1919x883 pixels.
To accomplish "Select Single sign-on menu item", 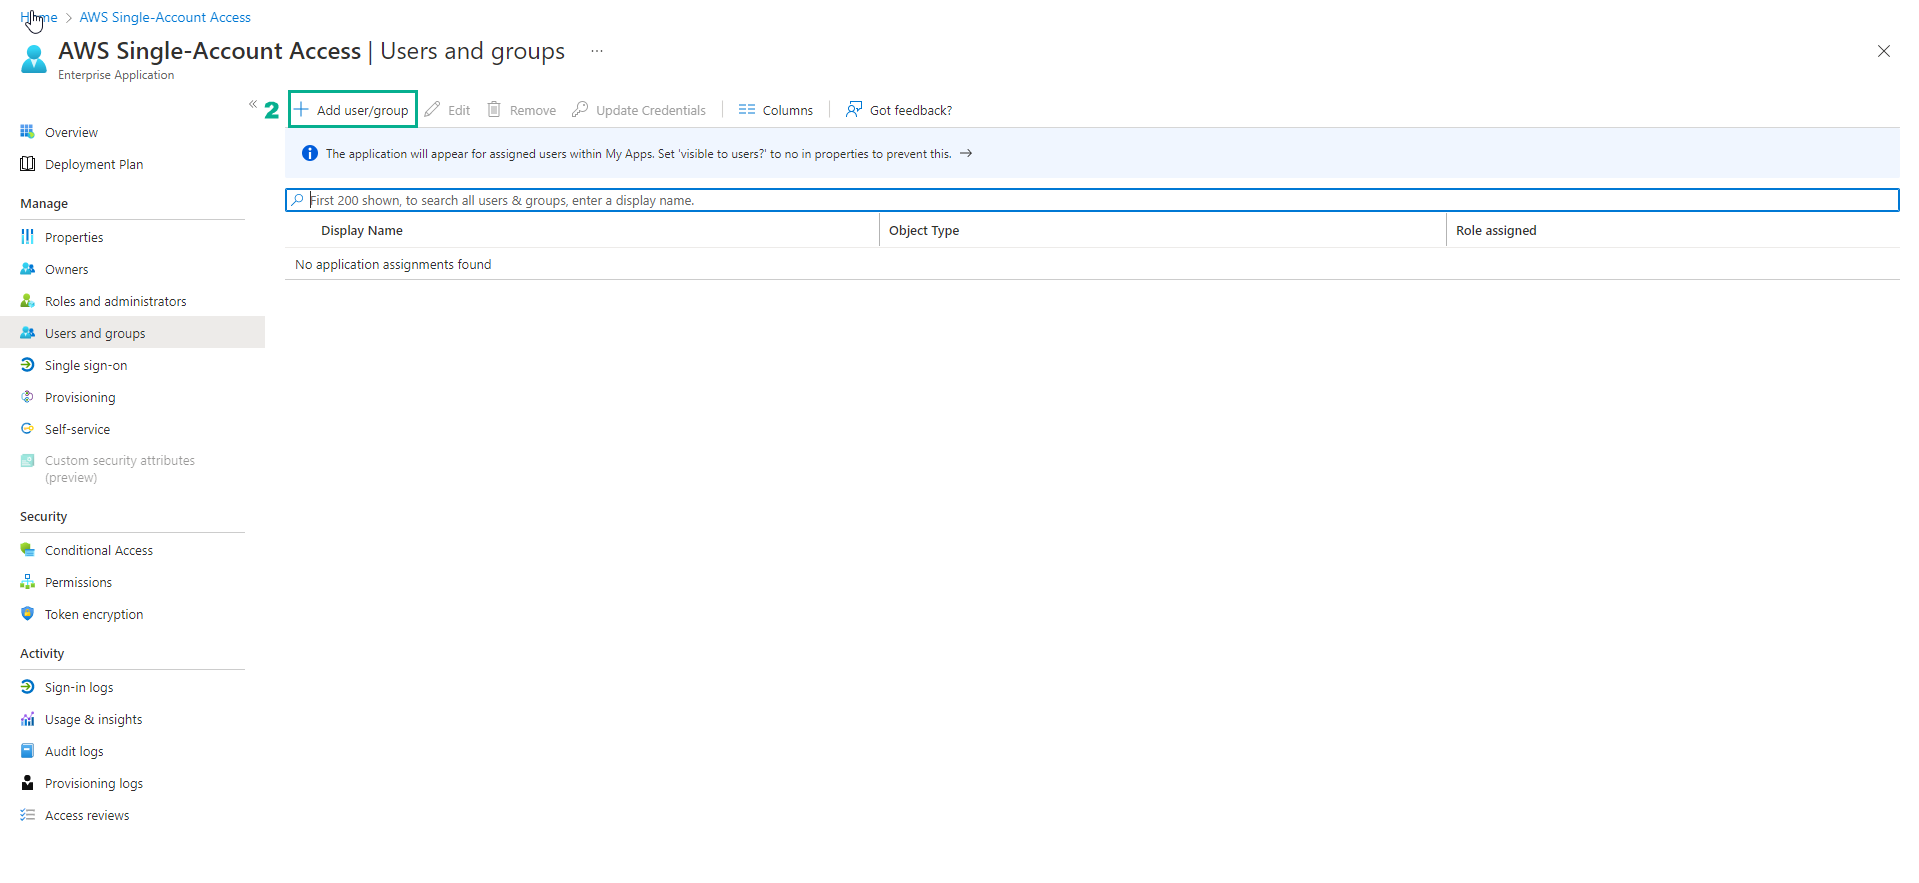I will coord(86,365).
